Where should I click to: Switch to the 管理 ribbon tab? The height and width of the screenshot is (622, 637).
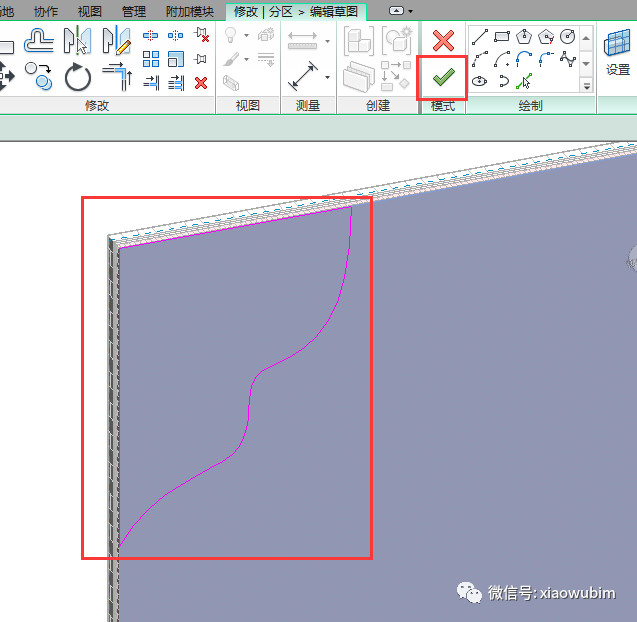pos(134,11)
